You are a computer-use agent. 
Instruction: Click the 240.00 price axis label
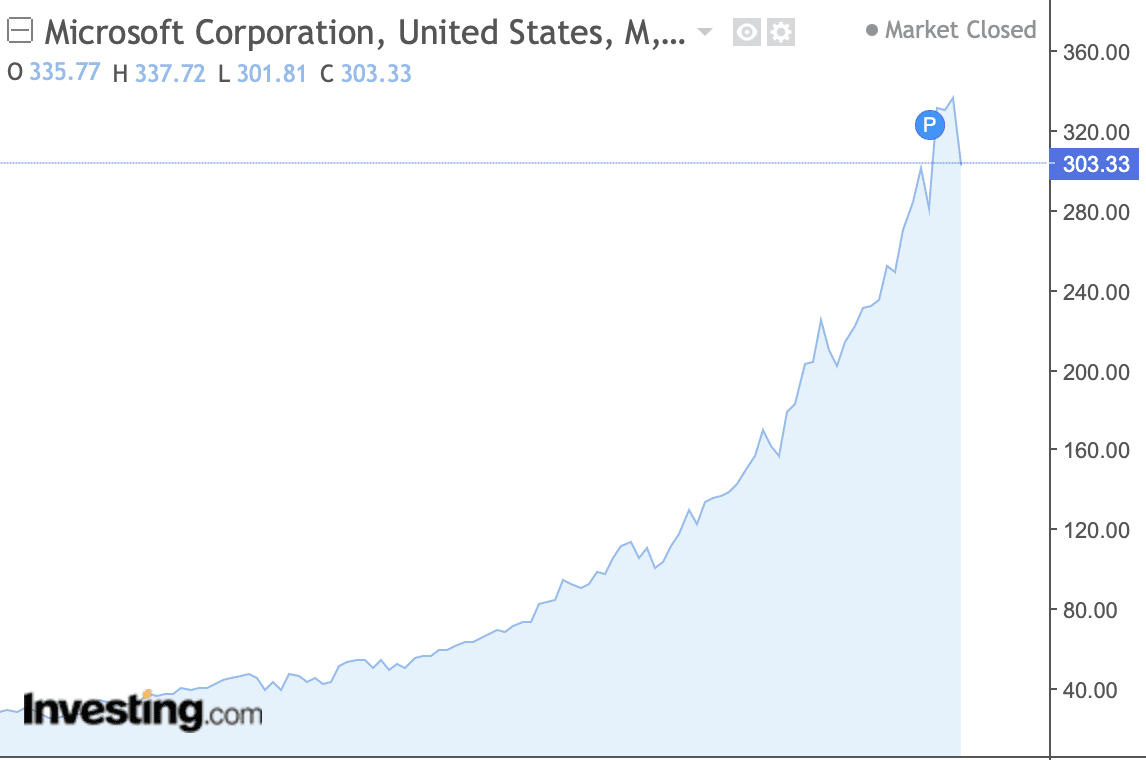tap(1094, 292)
